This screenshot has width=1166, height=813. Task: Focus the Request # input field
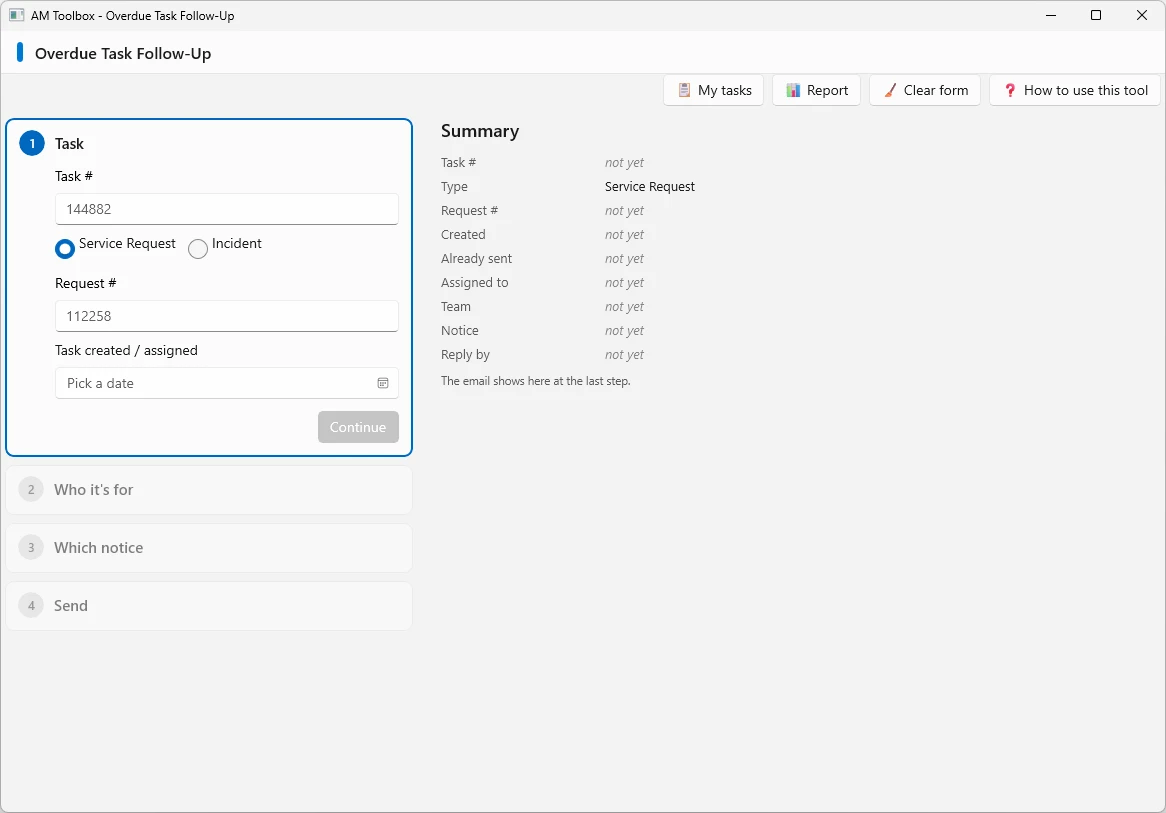pyautogui.click(x=227, y=316)
